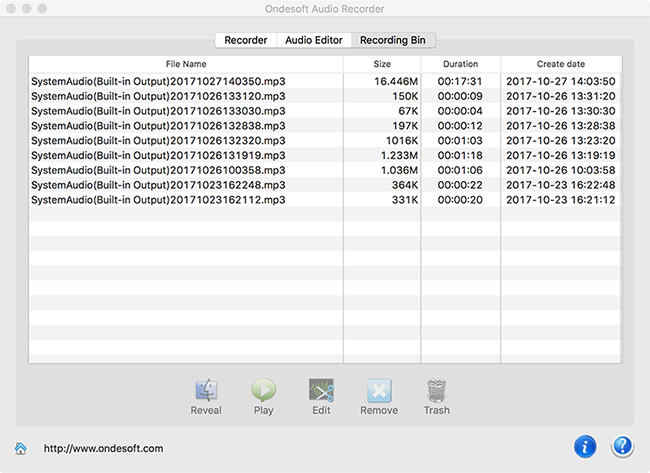
Task: Switch to the Audio Editor tab
Action: point(314,40)
